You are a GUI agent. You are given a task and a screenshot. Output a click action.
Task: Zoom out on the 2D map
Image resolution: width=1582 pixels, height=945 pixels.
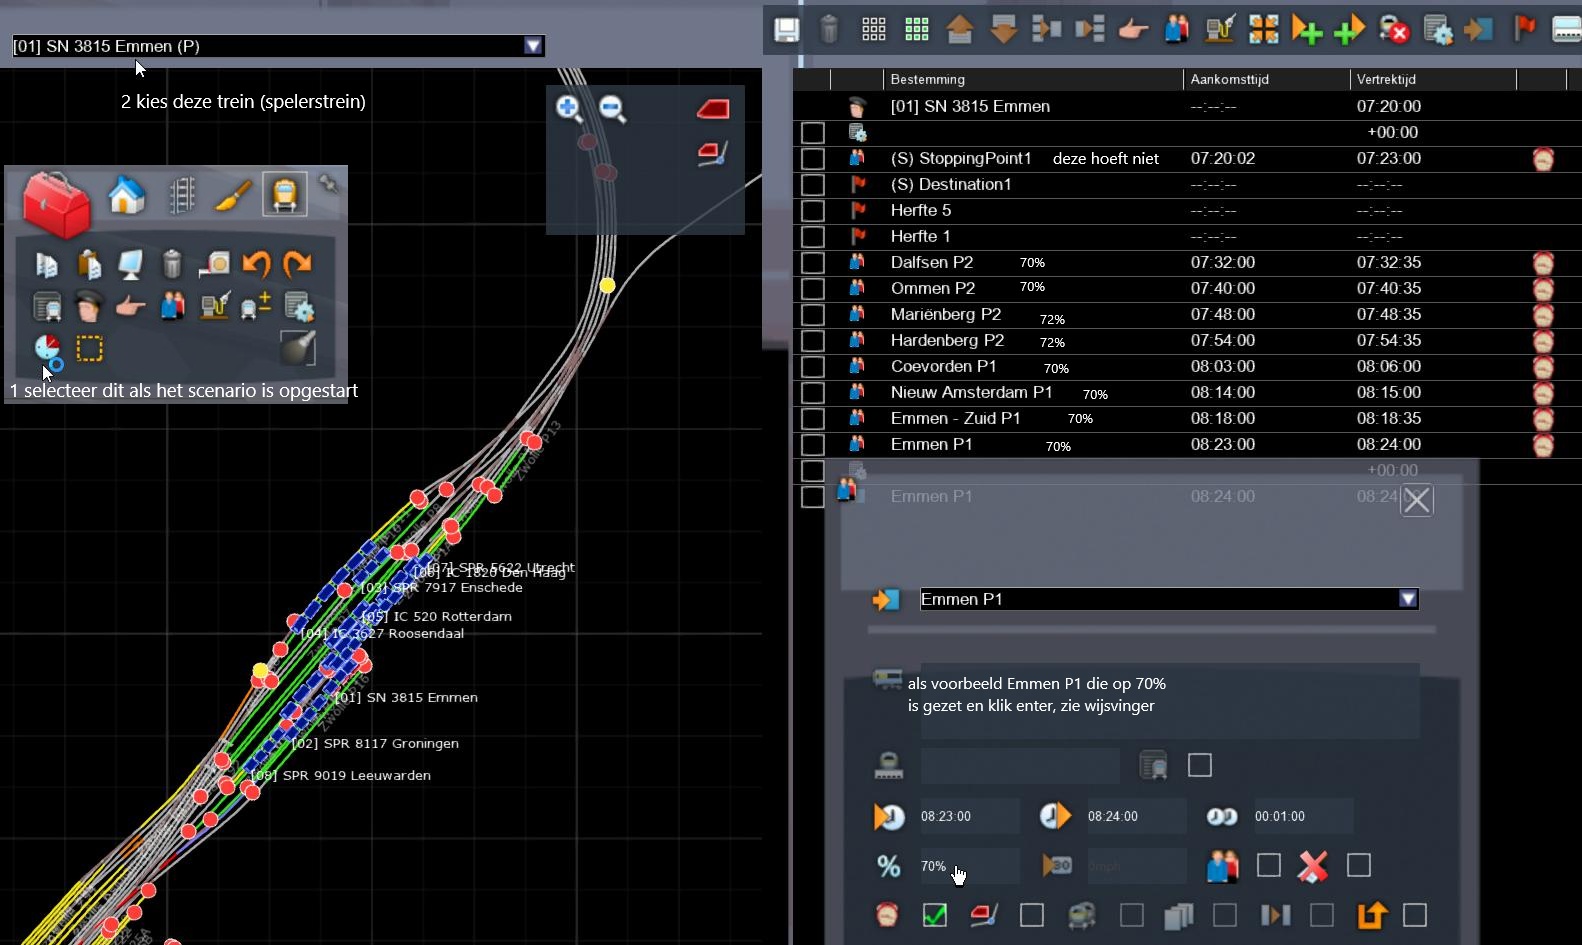coord(612,108)
